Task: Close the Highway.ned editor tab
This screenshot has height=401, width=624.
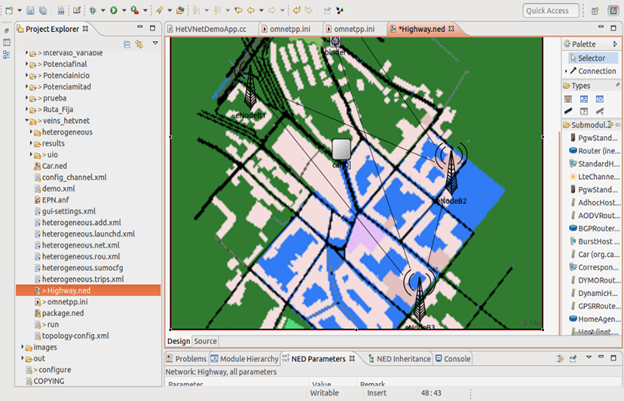Action: coord(451,29)
